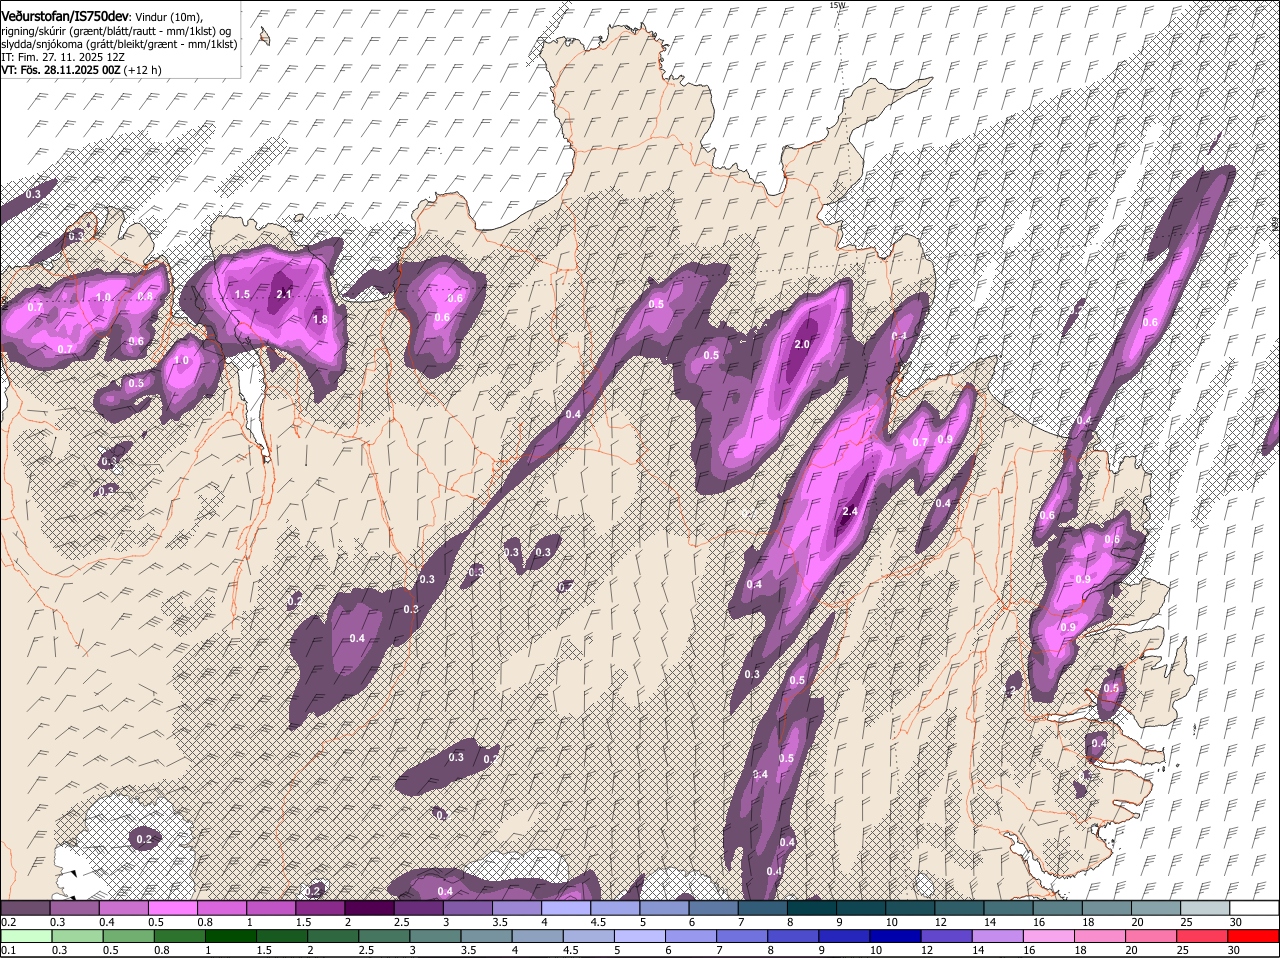This screenshot has height=958, width=1280.
Task: Select the 2.1 snowfall value label
Action: tap(283, 294)
